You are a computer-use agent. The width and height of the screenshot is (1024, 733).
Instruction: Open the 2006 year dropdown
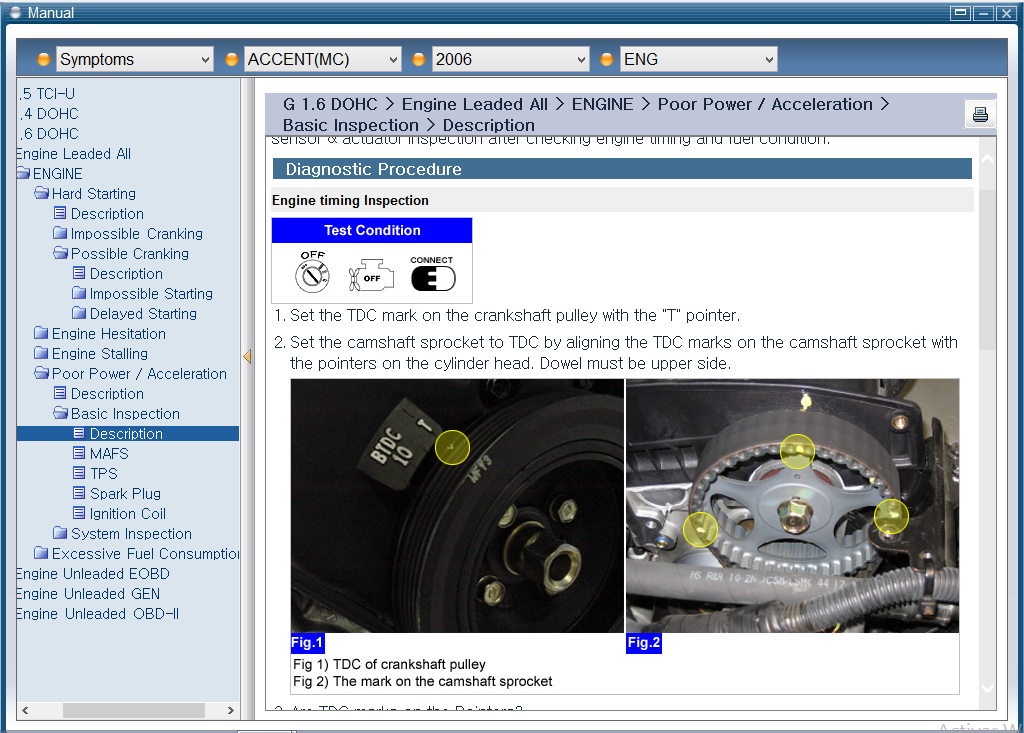point(510,59)
